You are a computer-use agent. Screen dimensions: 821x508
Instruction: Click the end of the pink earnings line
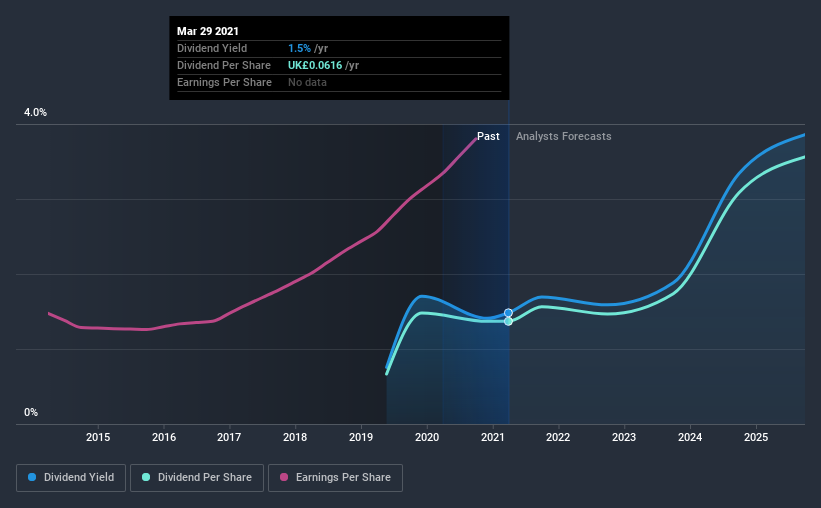coord(475,139)
